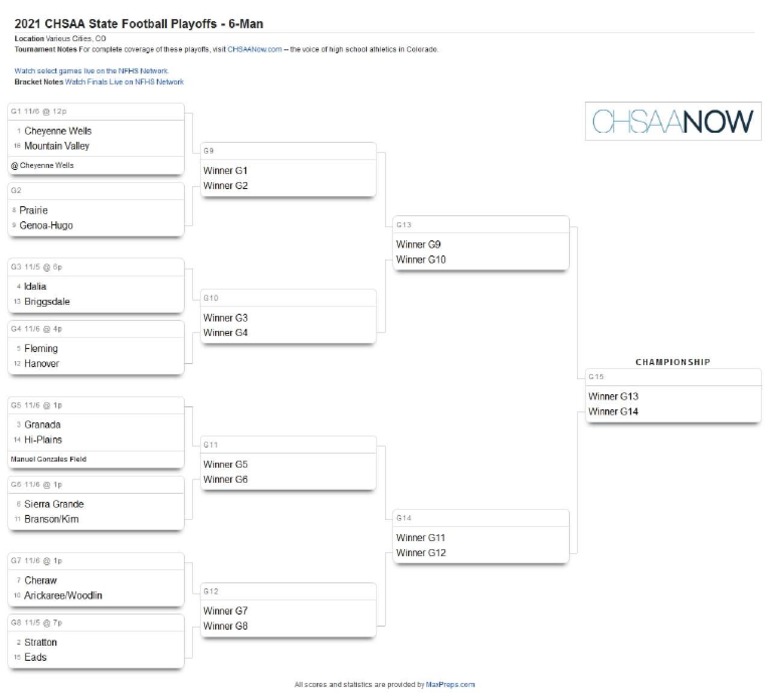Select Genoa-Hugo in the bracket
Screen dimensions: 768x697
click(x=46, y=225)
